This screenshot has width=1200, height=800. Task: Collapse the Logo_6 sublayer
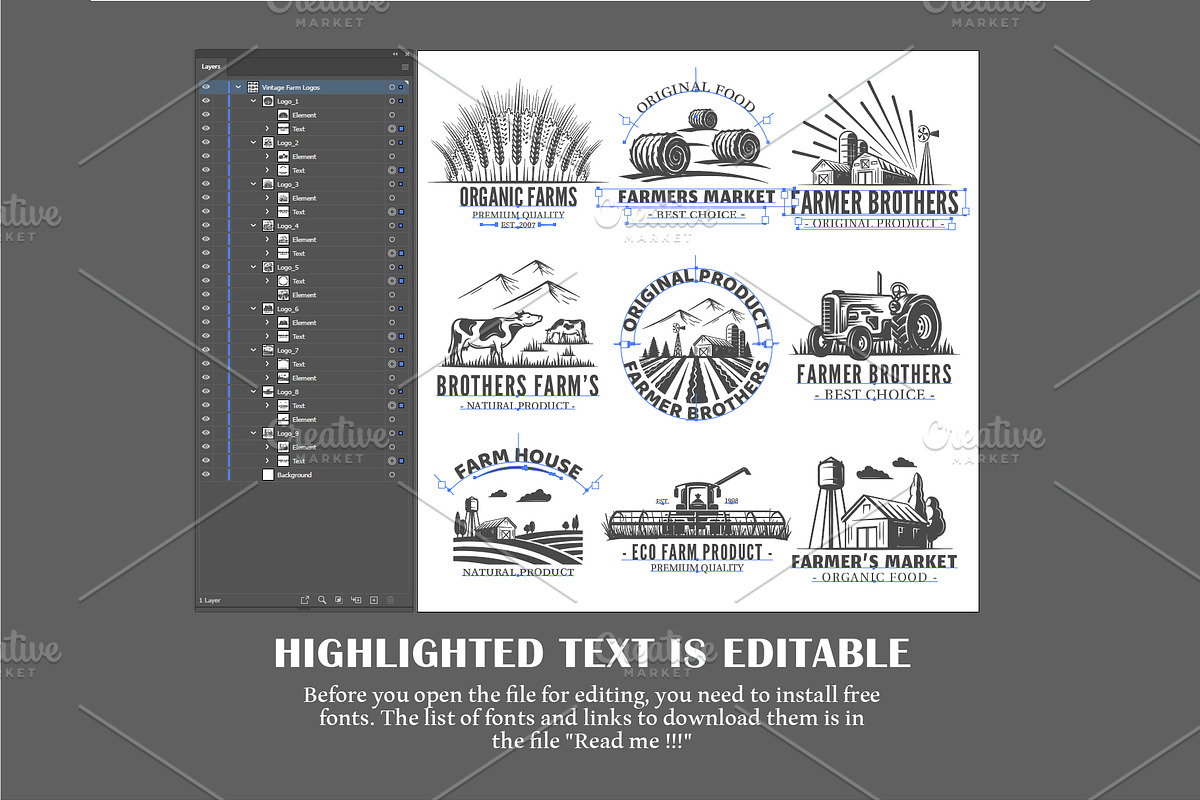pyautogui.click(x=253, y=309)
